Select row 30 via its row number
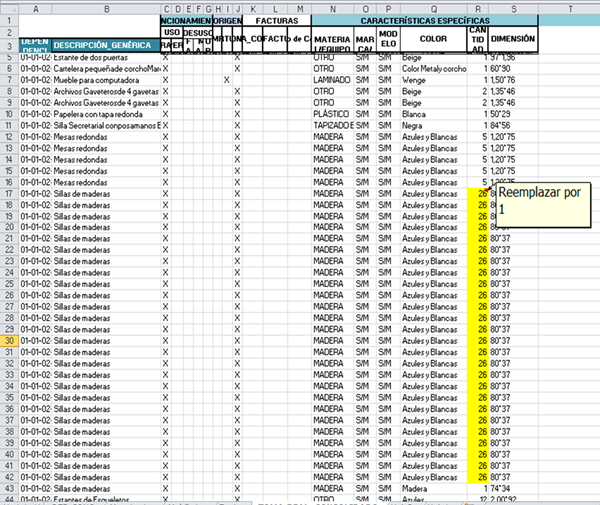The image size is (600, 505). tap(9, 341)
